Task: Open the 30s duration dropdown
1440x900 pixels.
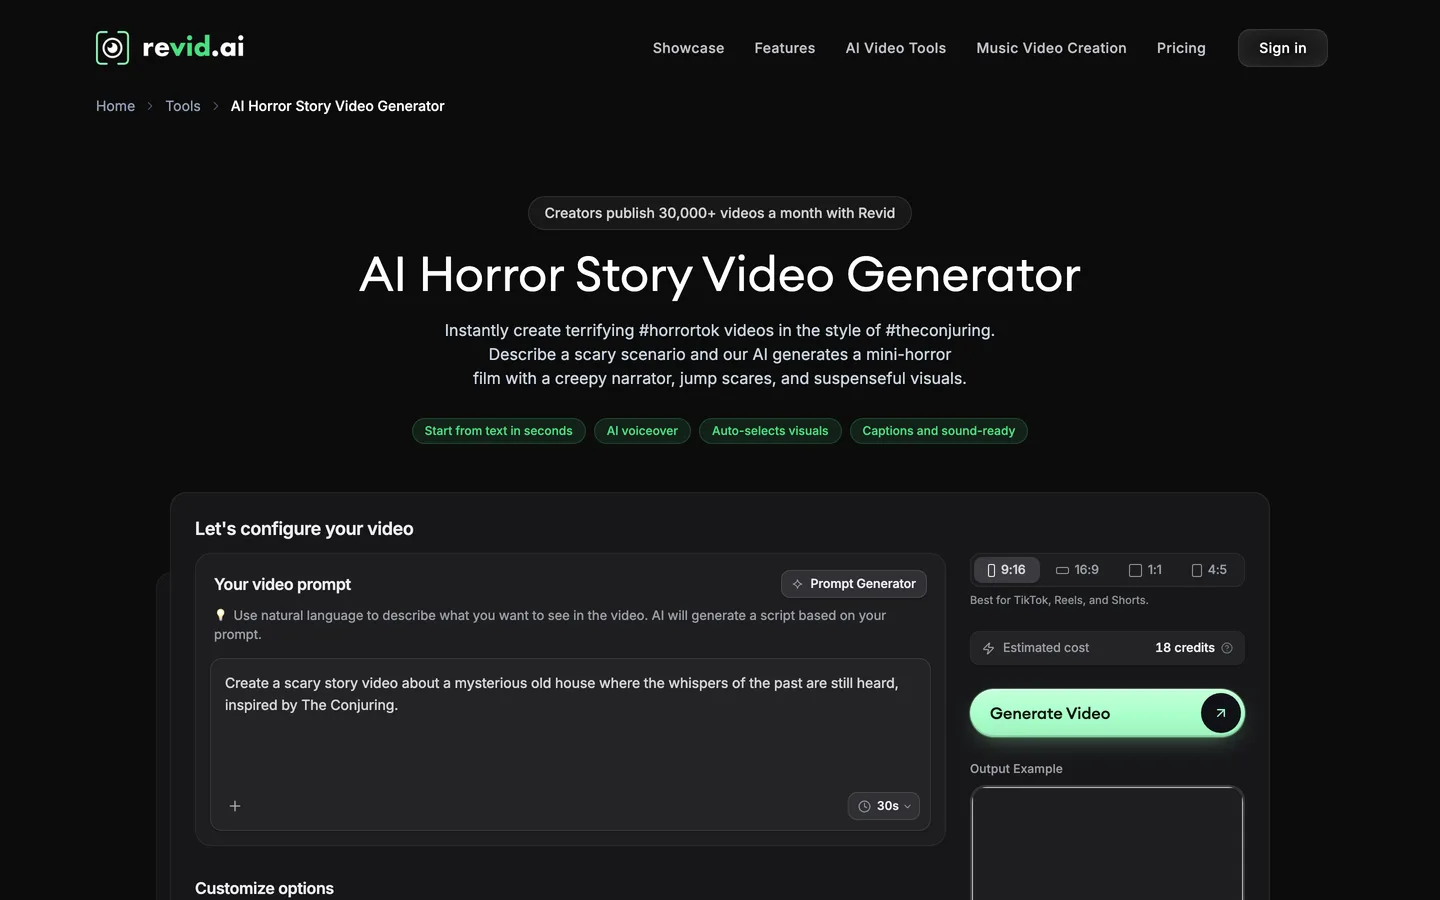Action: [x=884, y=806]
